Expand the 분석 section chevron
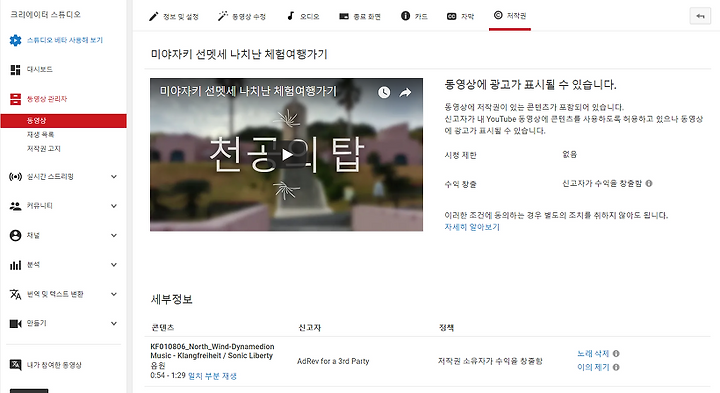The height and width of the screenshot is (393, 720). click(114, 265)
